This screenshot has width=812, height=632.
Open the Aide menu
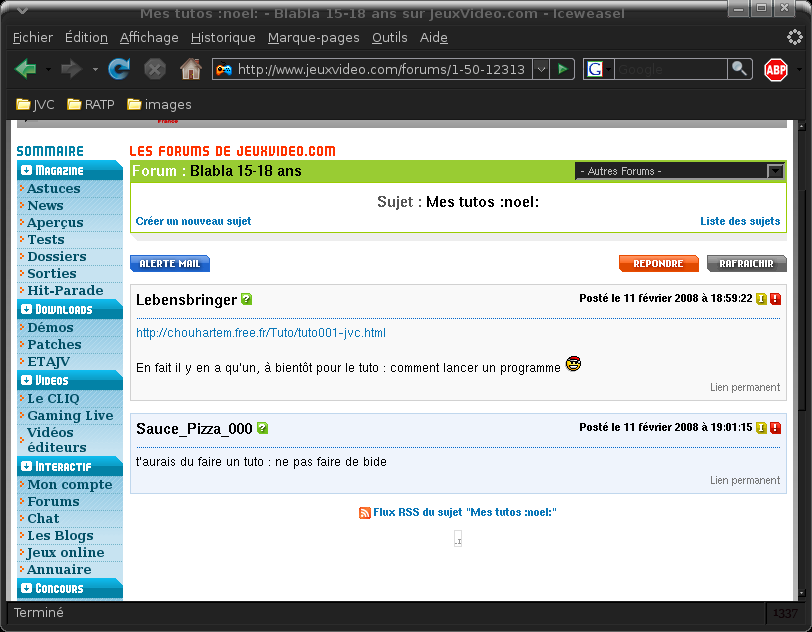point(433,37)
